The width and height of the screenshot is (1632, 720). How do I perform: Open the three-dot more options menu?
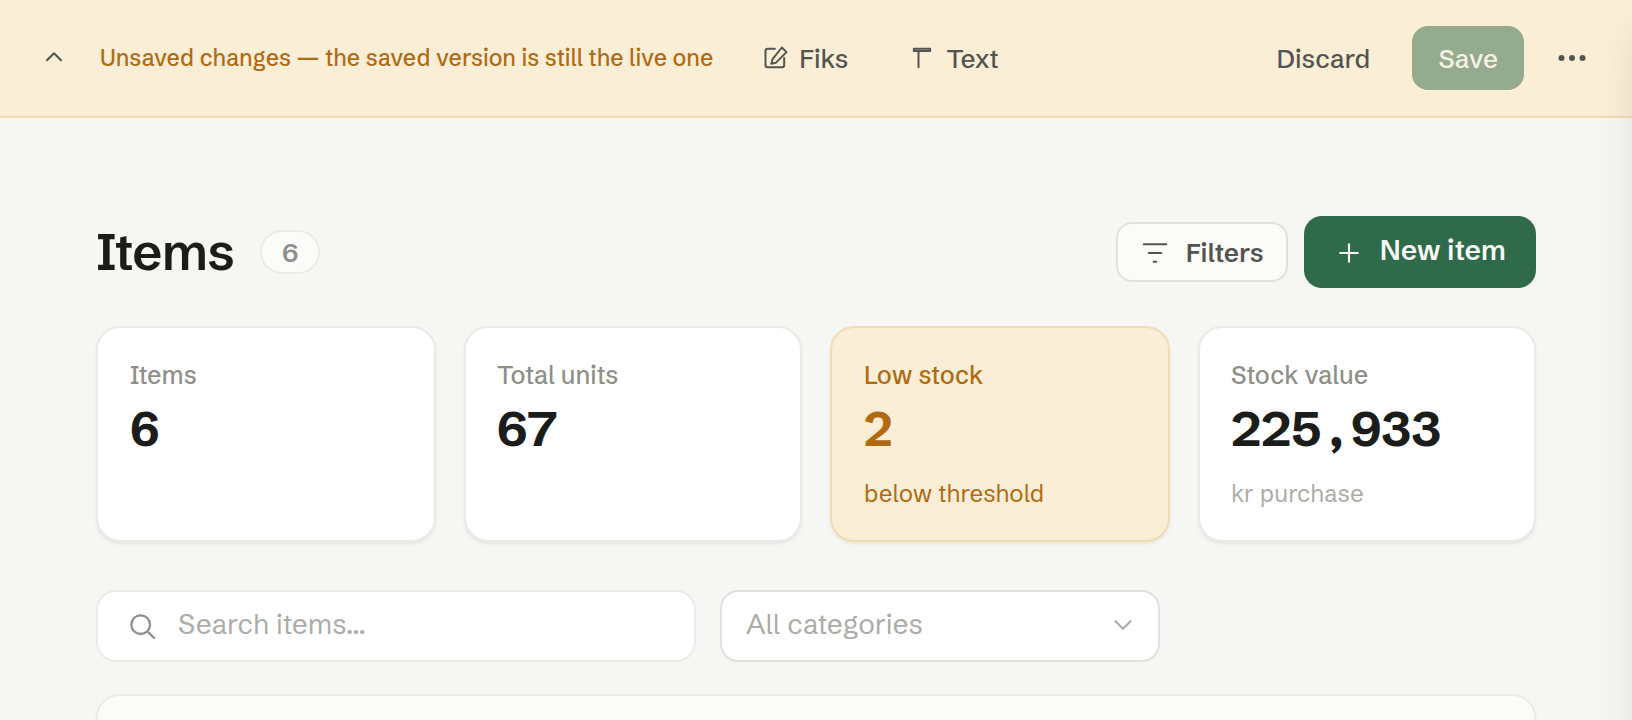coord(1572,58)
